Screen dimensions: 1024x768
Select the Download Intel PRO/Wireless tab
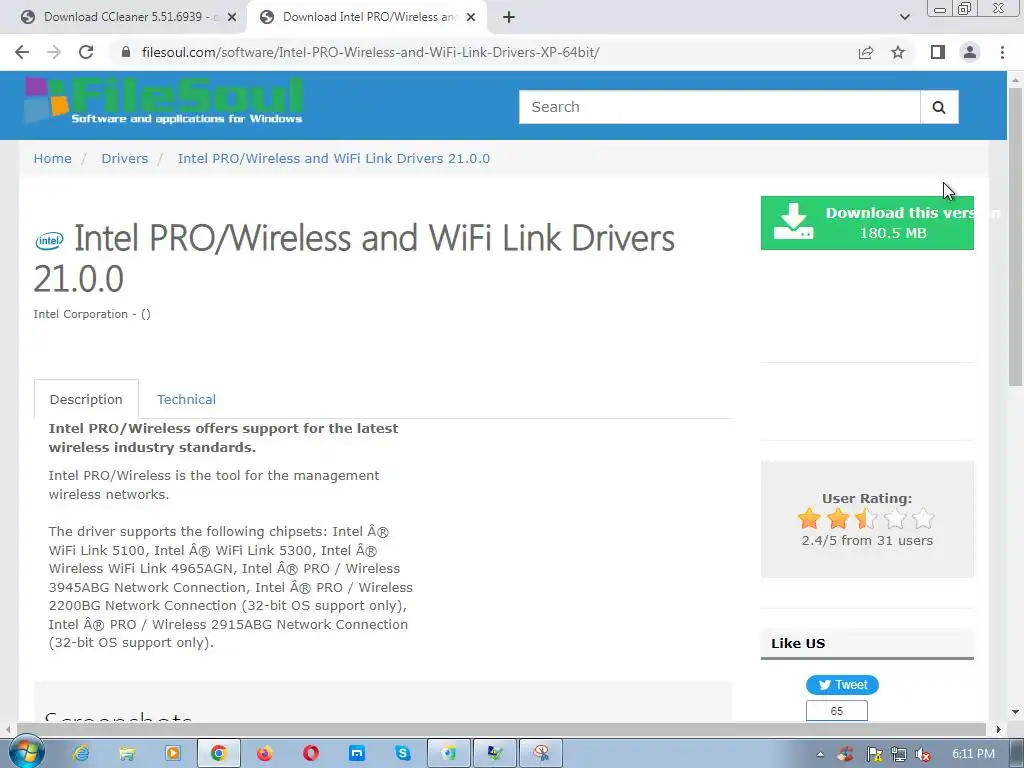[367, 17]
